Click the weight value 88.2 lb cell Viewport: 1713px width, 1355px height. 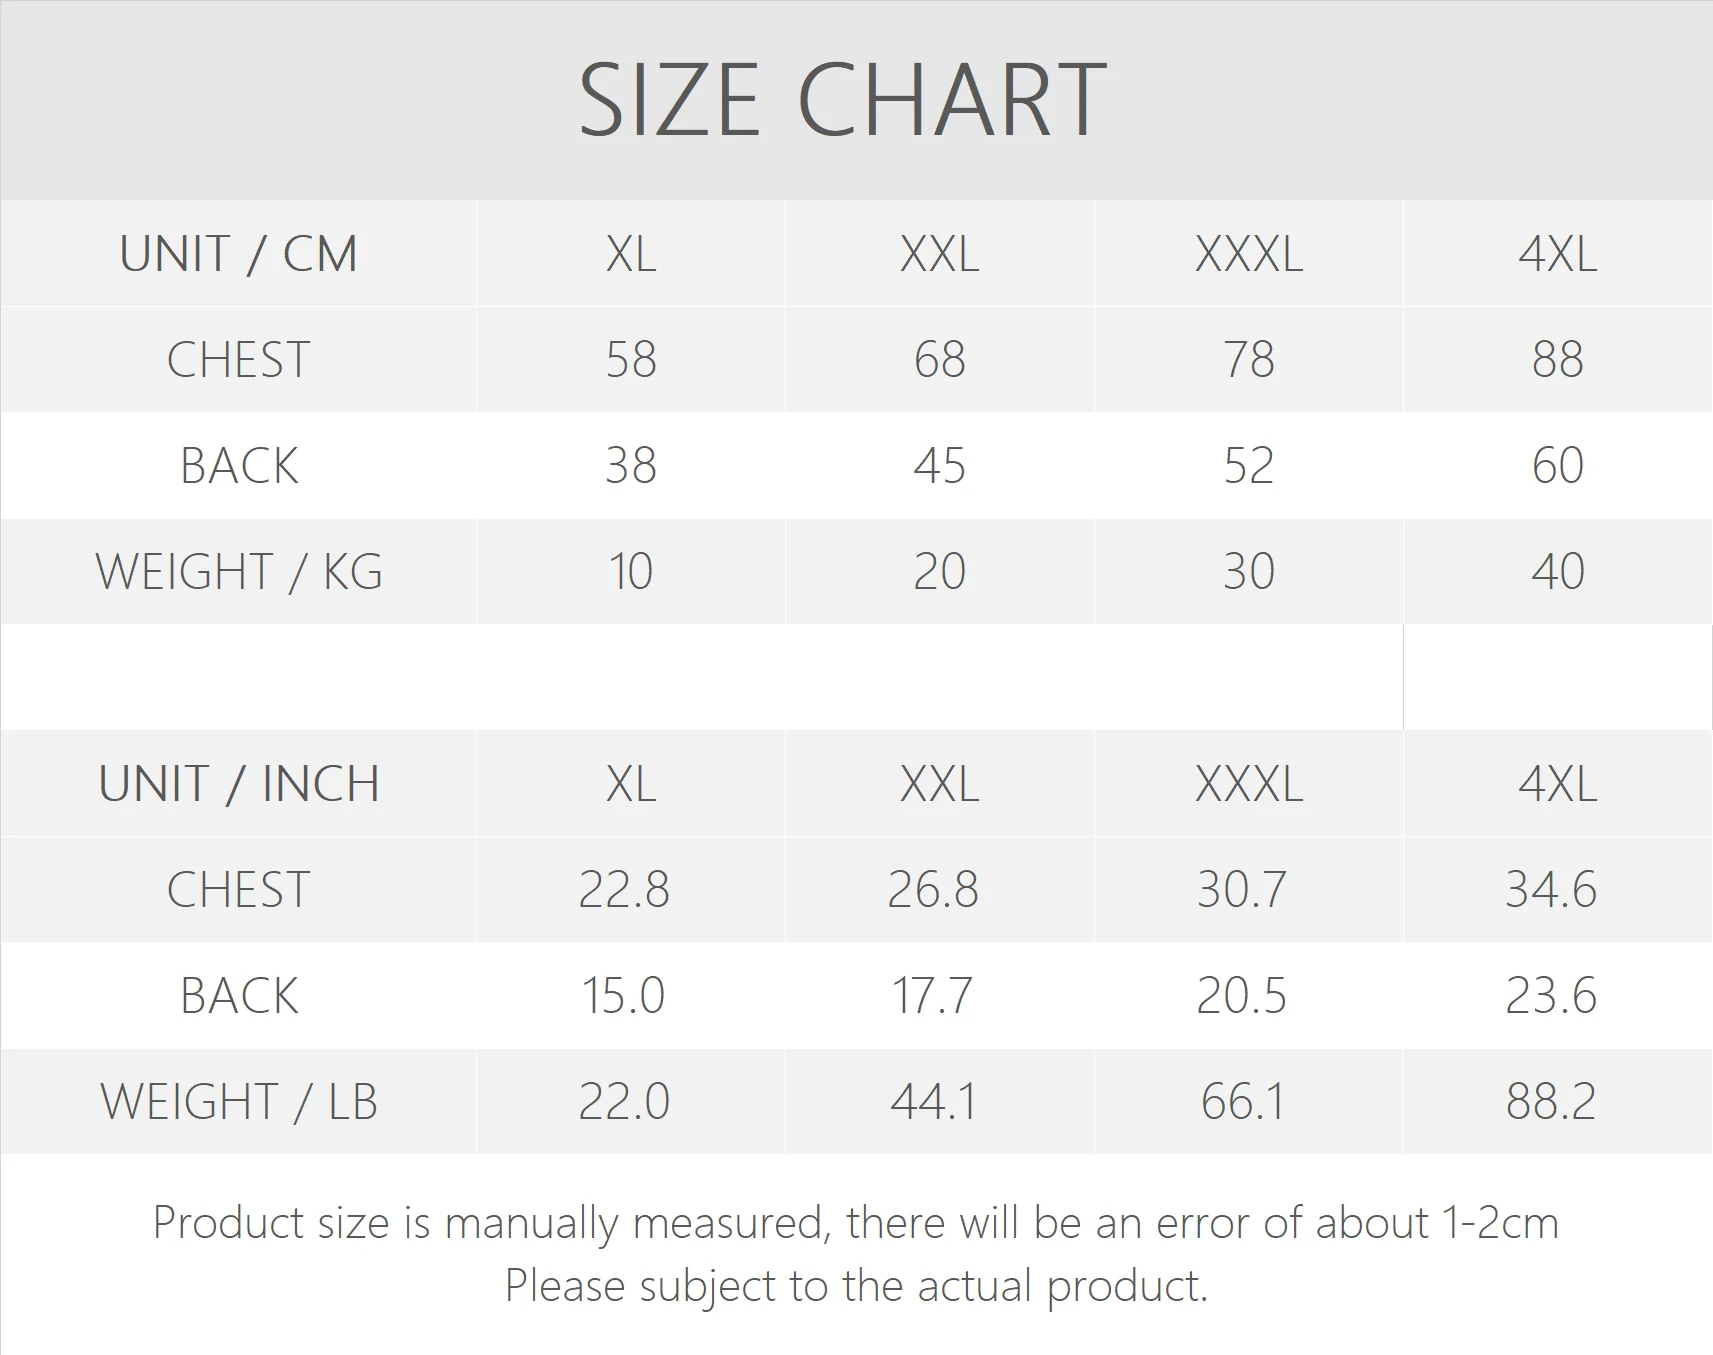click(1551, 1102)
